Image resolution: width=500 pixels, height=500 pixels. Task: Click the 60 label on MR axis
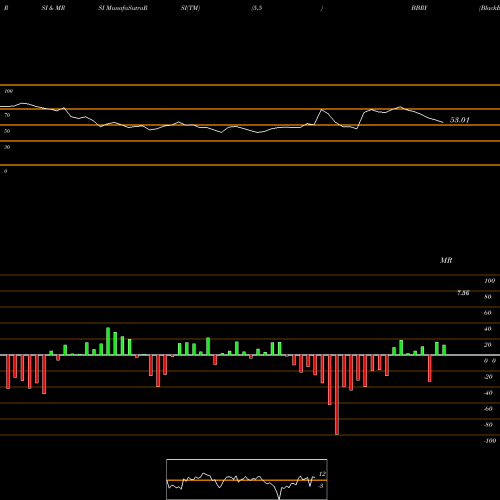(488, 313)
